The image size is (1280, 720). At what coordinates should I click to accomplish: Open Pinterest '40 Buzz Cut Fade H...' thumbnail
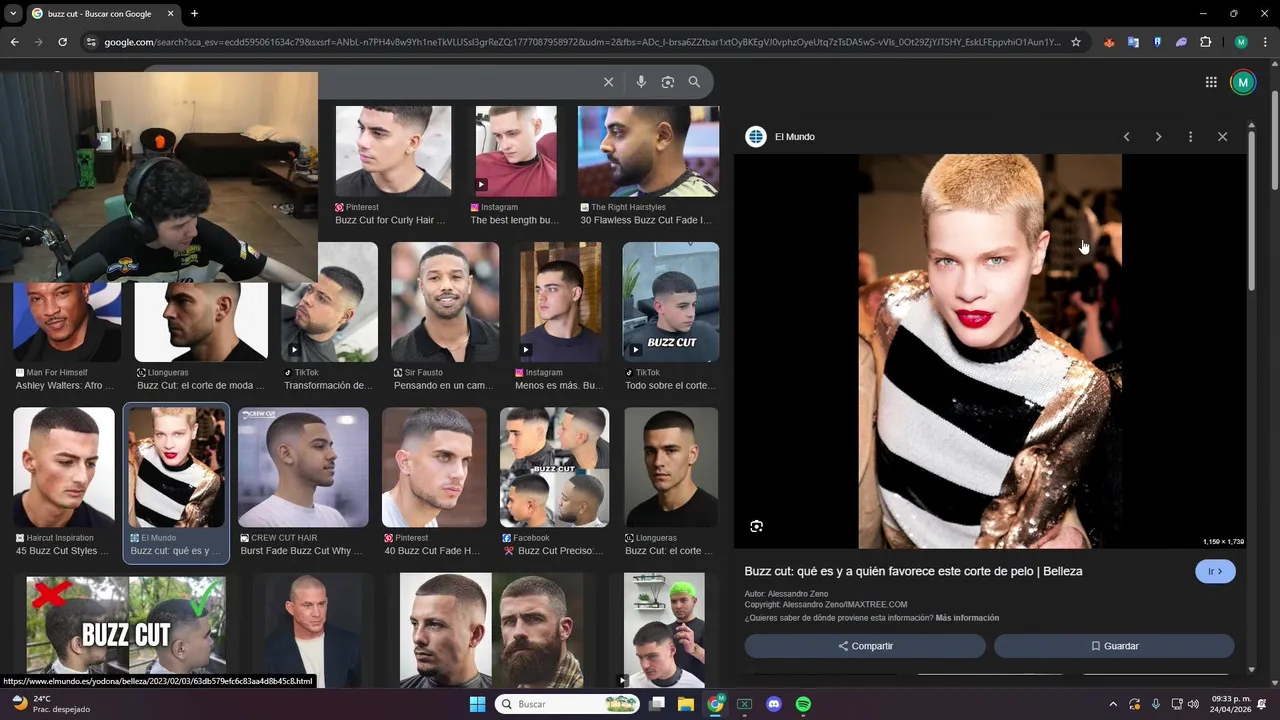click(x=434, y=467)
